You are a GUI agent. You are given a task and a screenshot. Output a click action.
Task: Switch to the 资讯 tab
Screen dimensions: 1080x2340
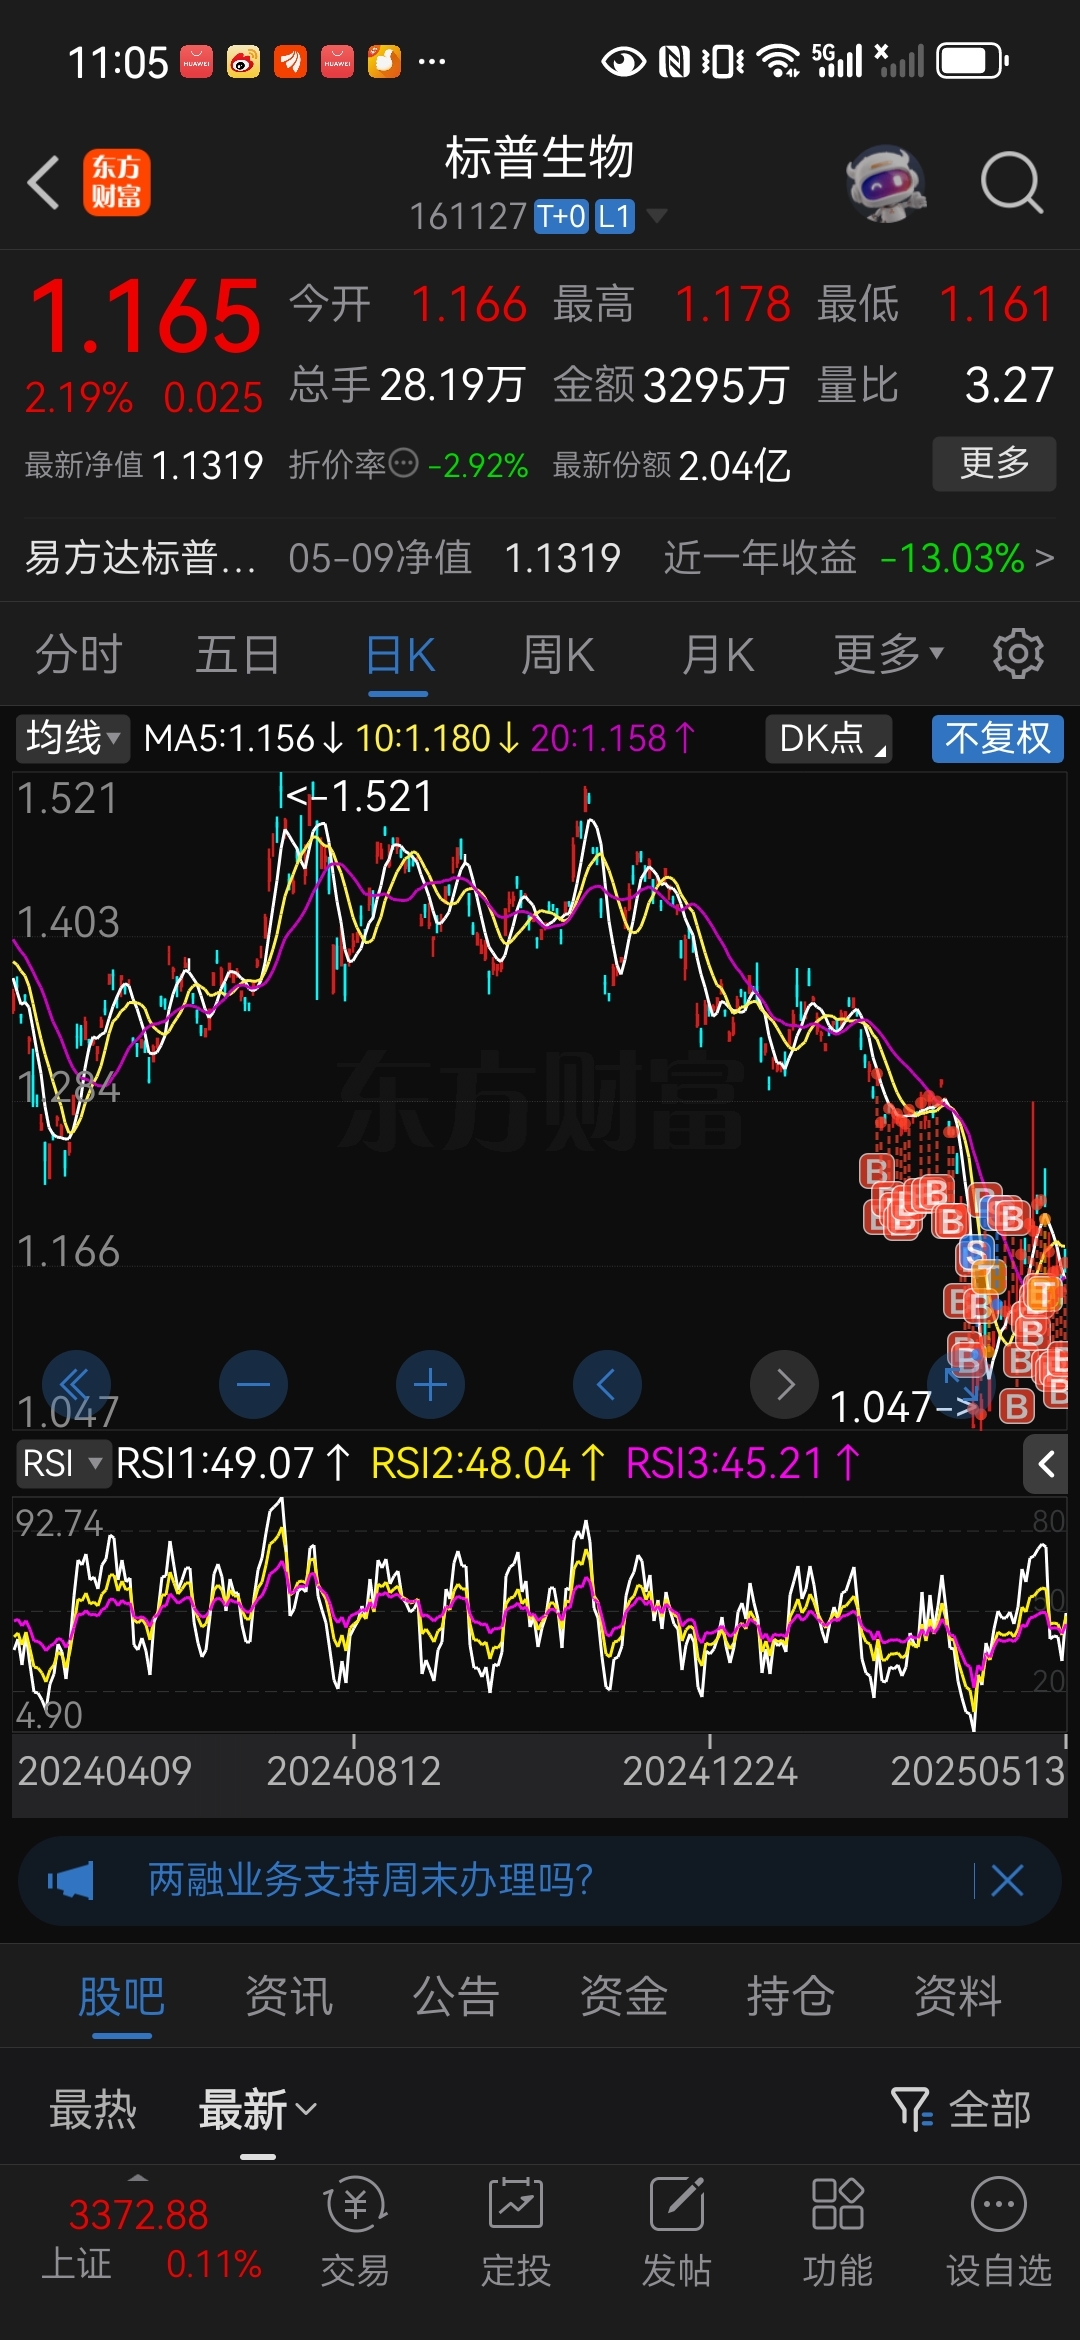289,1997
